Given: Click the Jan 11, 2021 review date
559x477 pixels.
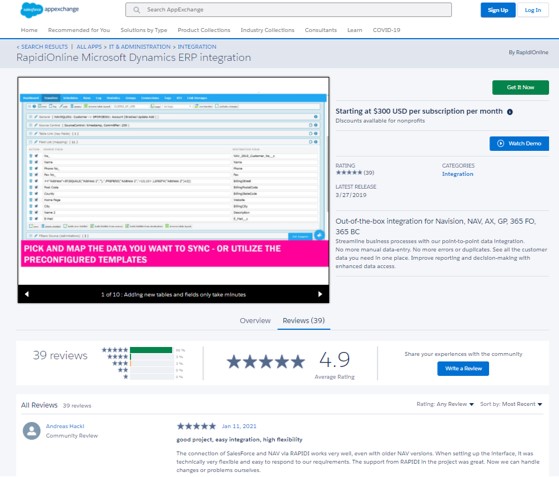Looking at the screenshot, I should pyautogui.click(x=239, y=426).
